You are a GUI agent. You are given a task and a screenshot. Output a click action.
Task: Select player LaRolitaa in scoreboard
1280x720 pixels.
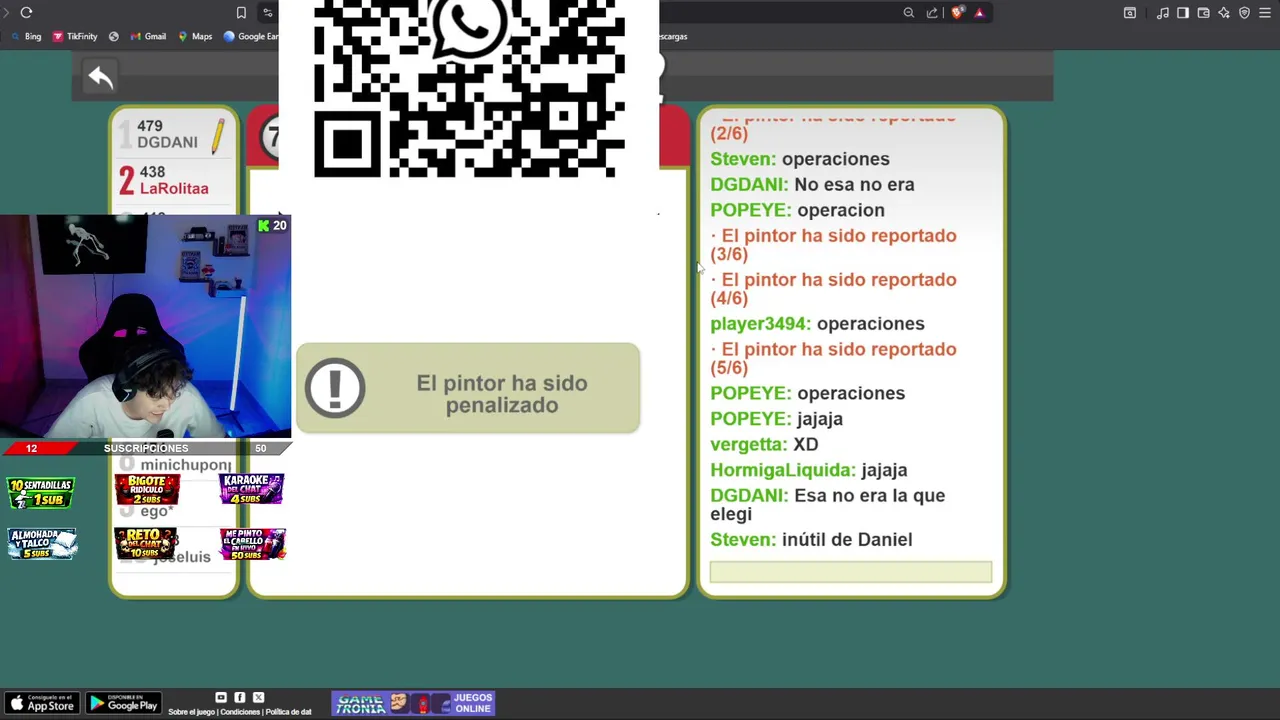(x=174, y=180)
